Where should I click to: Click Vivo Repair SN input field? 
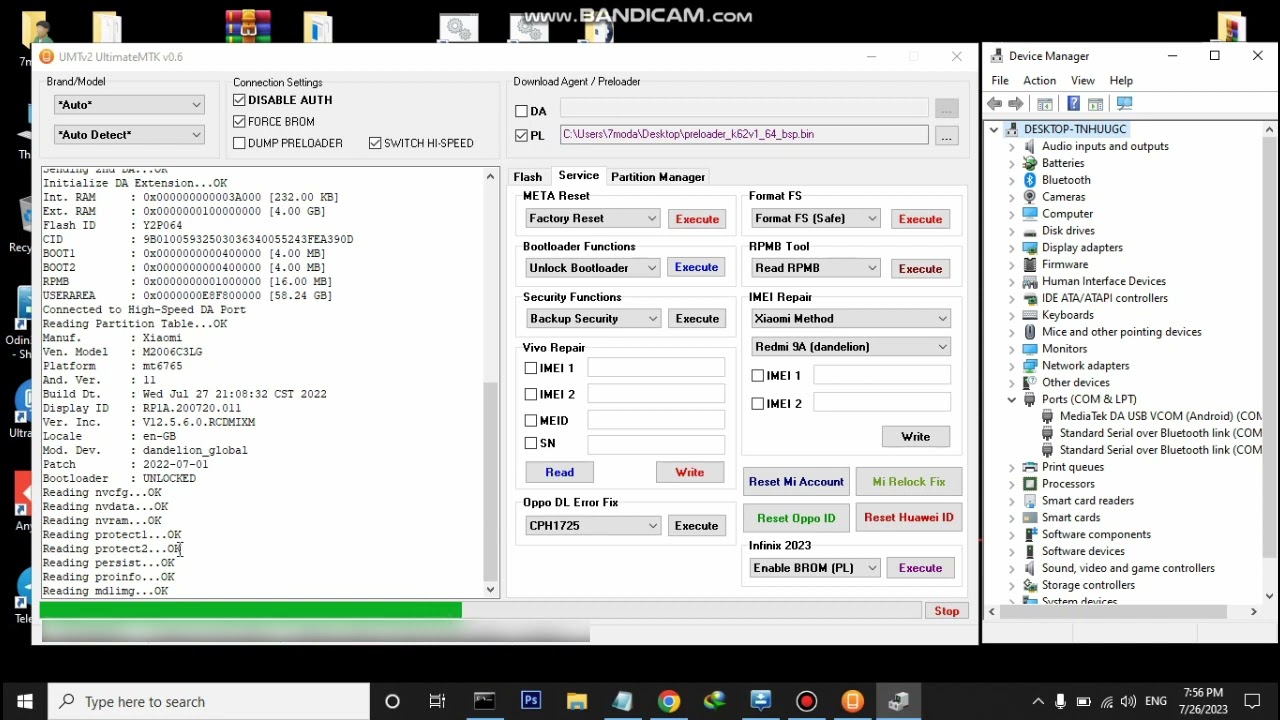(x=656, y=443)
